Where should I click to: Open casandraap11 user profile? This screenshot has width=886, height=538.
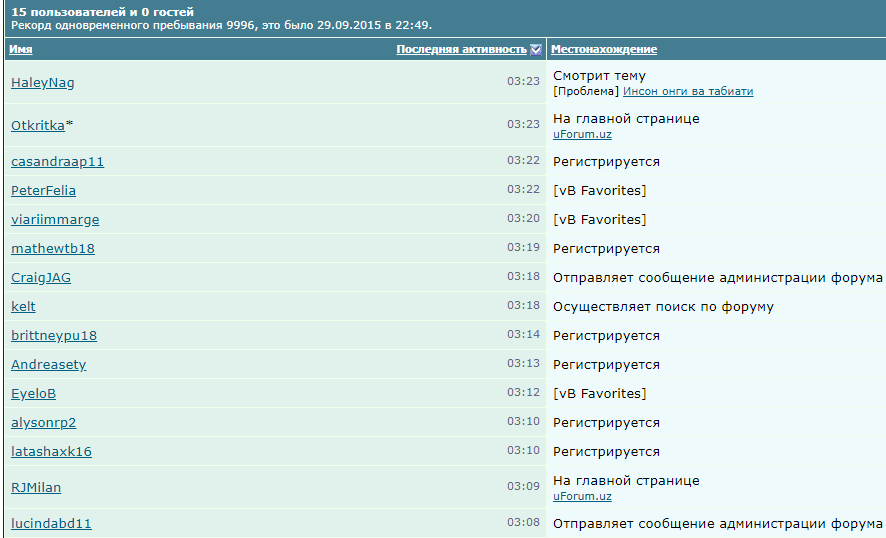click(57, 162)
